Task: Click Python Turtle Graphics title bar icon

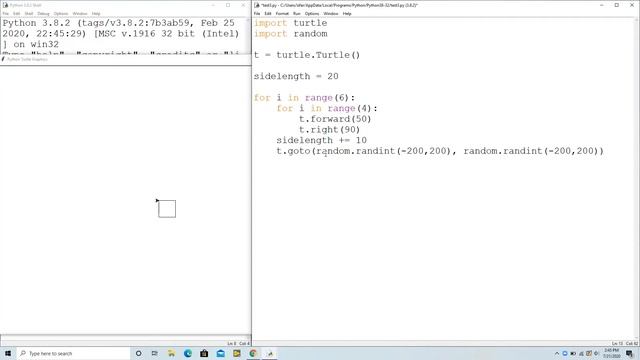Action: (x=3, y=59)
